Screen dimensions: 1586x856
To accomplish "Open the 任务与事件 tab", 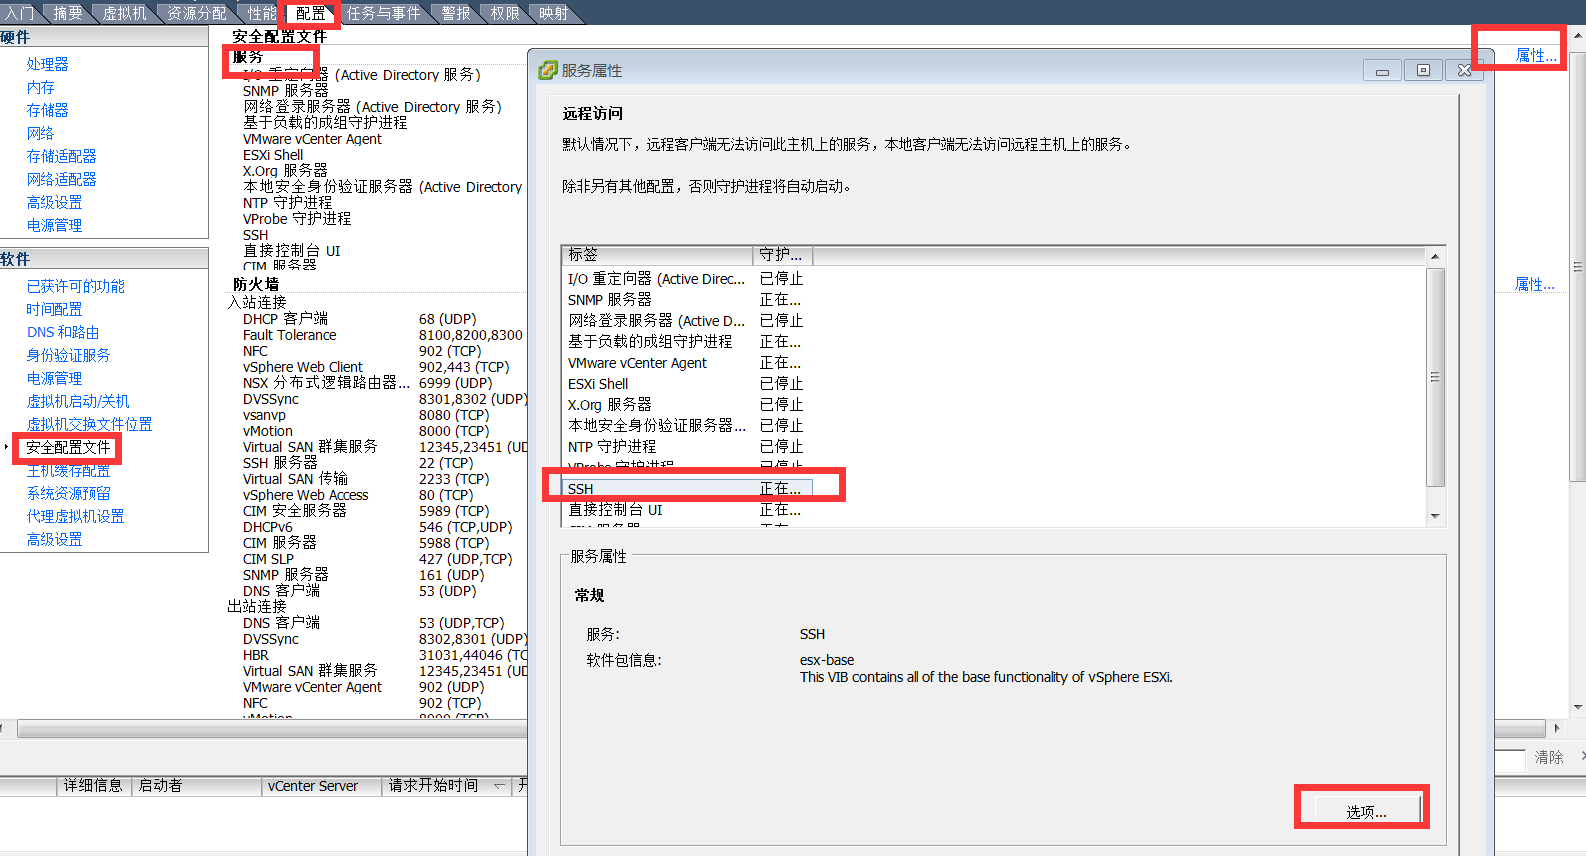I will (384, 13).
